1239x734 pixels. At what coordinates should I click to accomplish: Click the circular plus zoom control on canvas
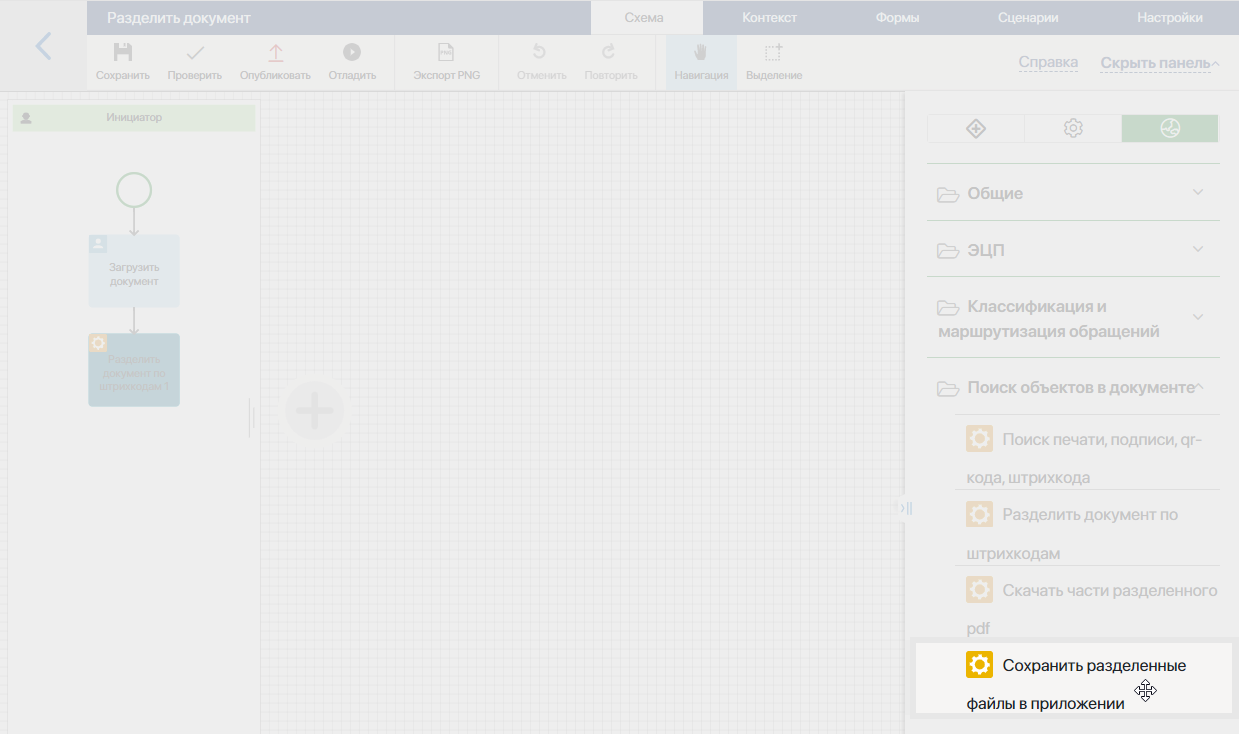[315, 410]
